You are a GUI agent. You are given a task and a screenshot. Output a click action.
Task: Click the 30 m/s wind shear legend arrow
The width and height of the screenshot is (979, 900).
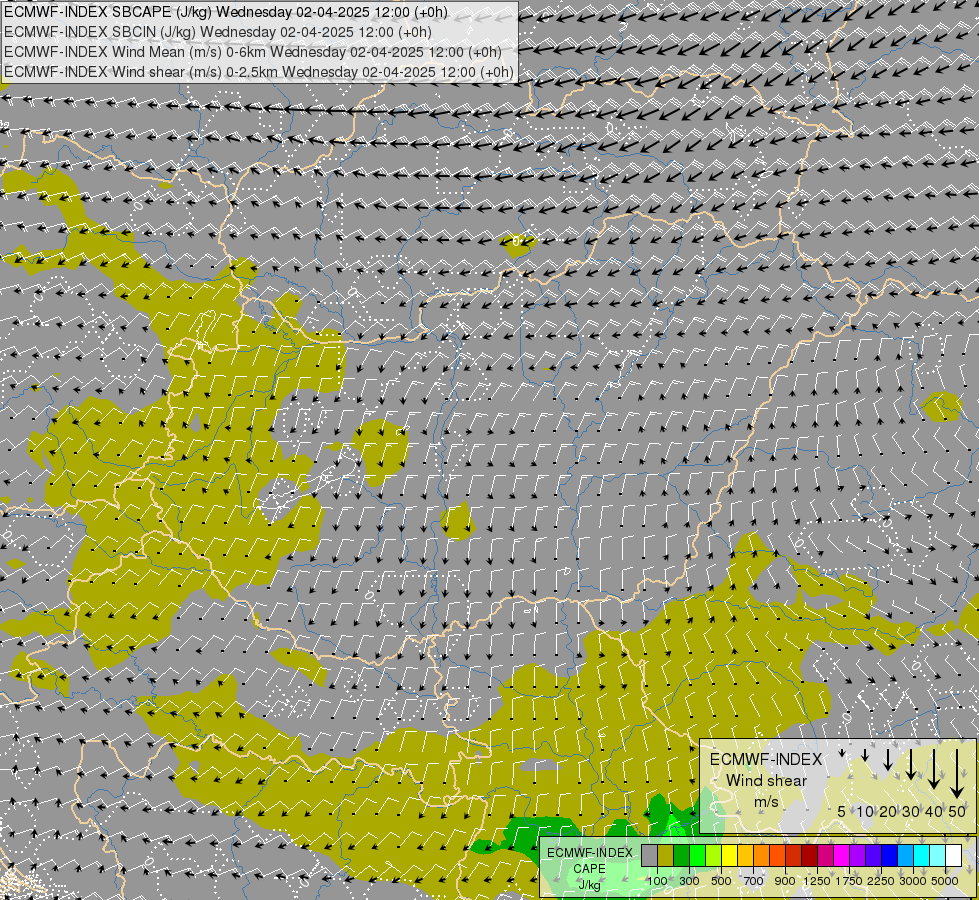coord(911,764)
